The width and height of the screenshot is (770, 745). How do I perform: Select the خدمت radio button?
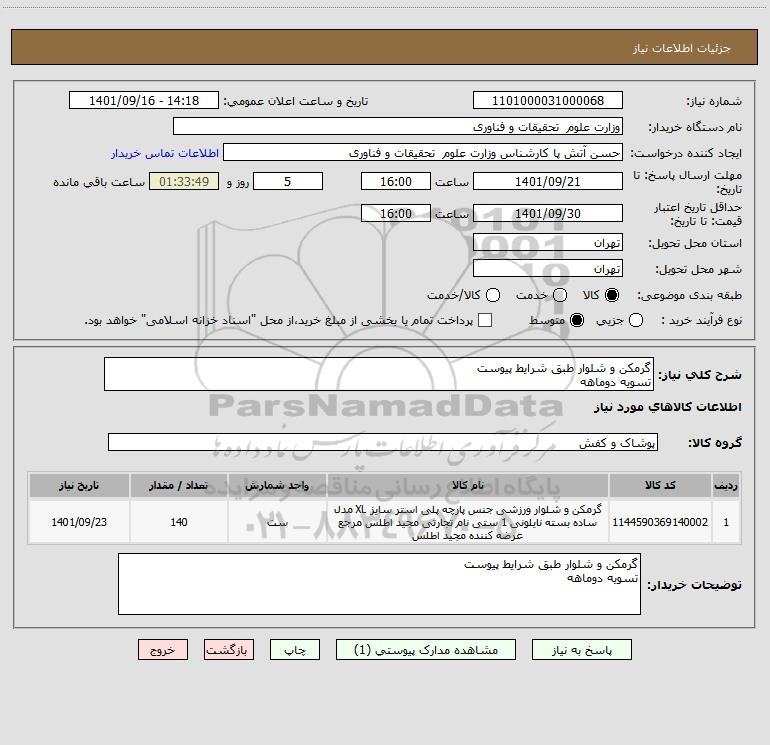560,295
